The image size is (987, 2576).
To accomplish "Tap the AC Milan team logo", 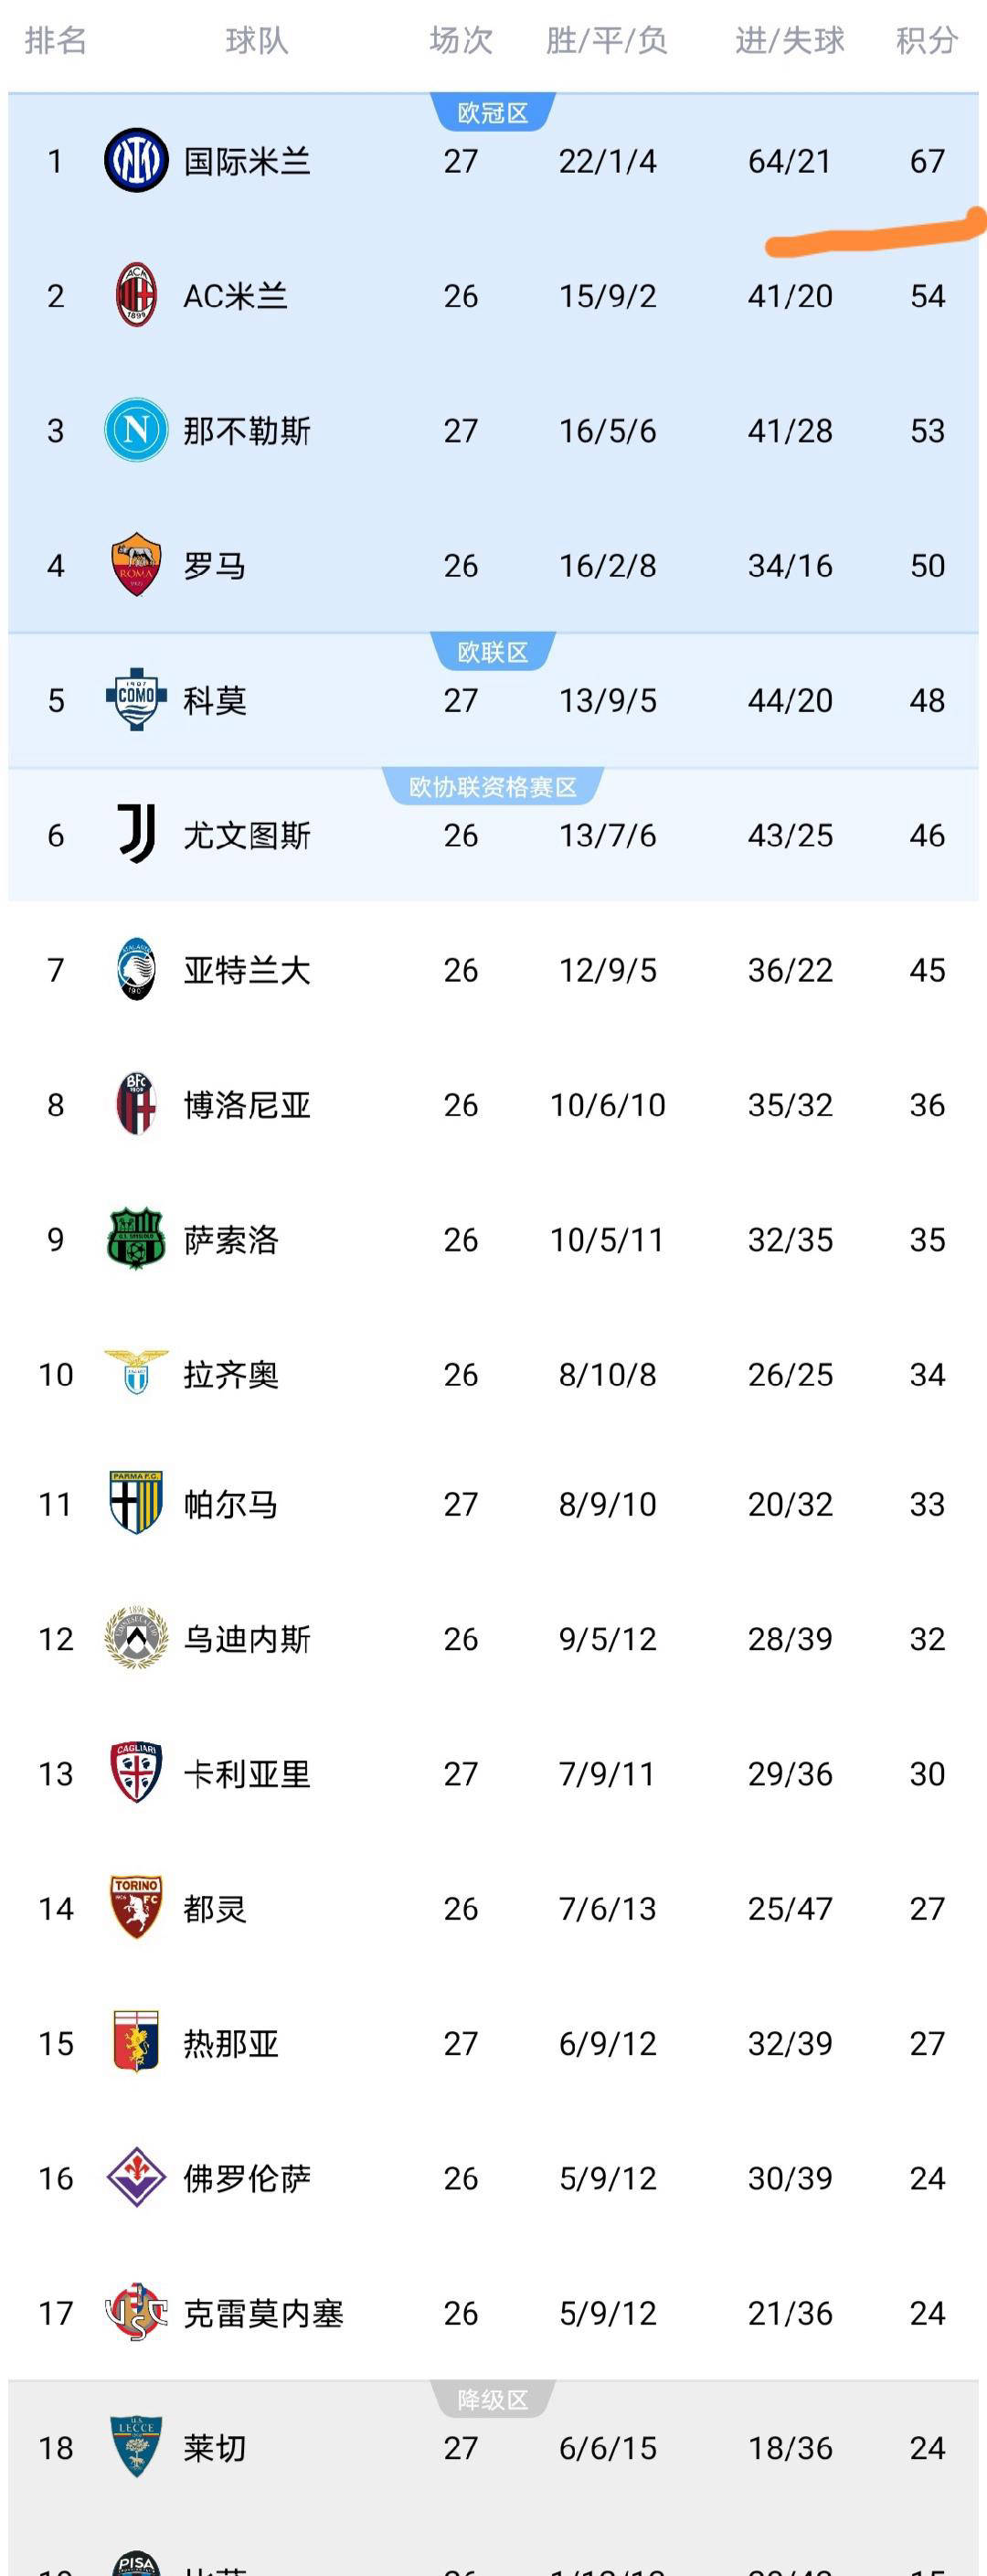I will pyautogui.click(x=136, y=296).
